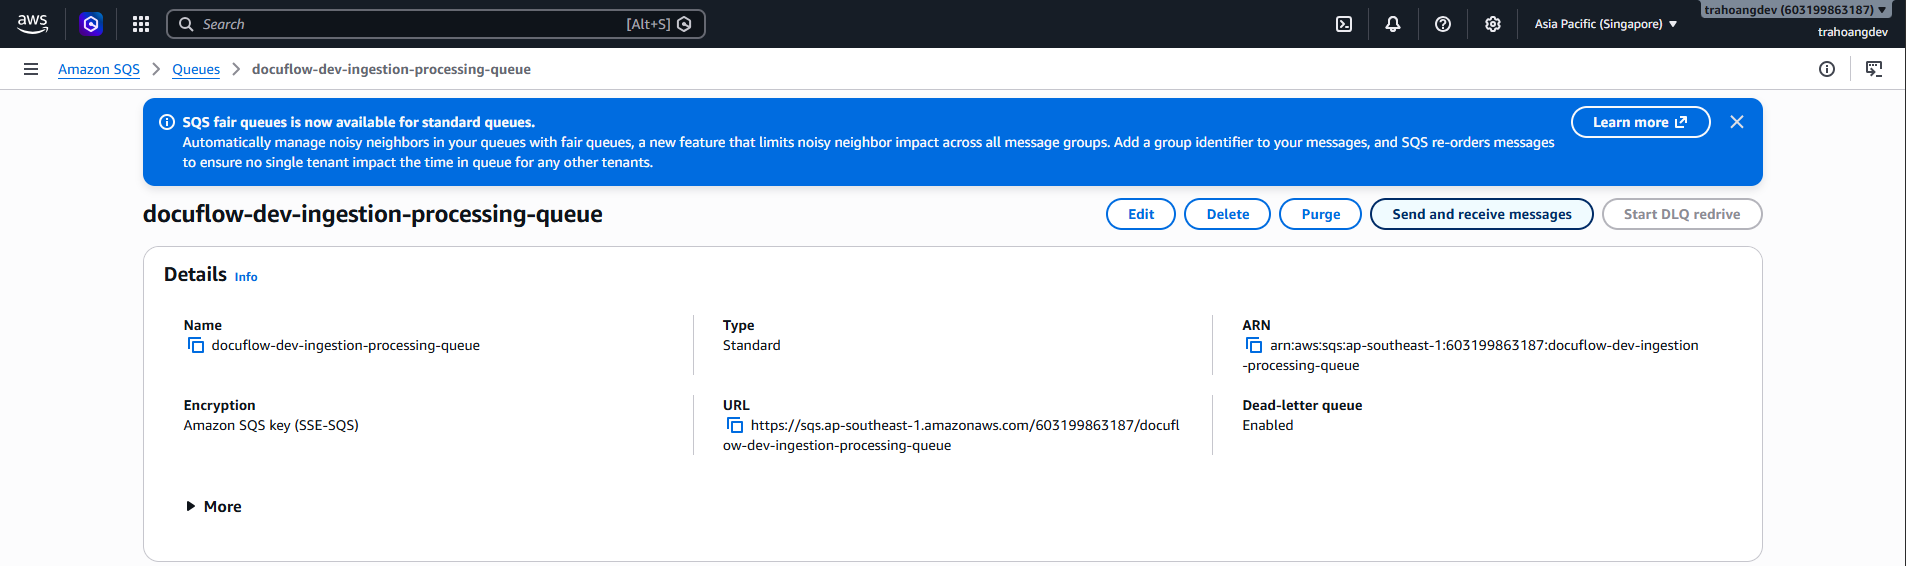
Task: Click the Delete queue button
Action: (1227, 214)
